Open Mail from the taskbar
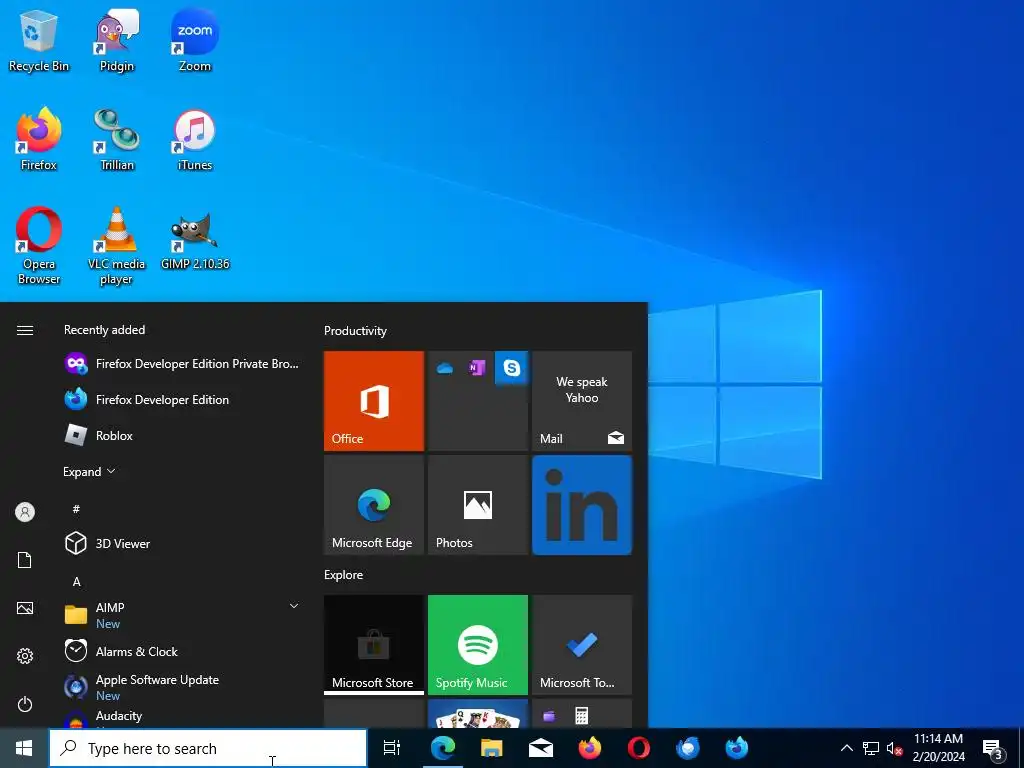Screen dimensions: 1024x768 tap(541, 748)
